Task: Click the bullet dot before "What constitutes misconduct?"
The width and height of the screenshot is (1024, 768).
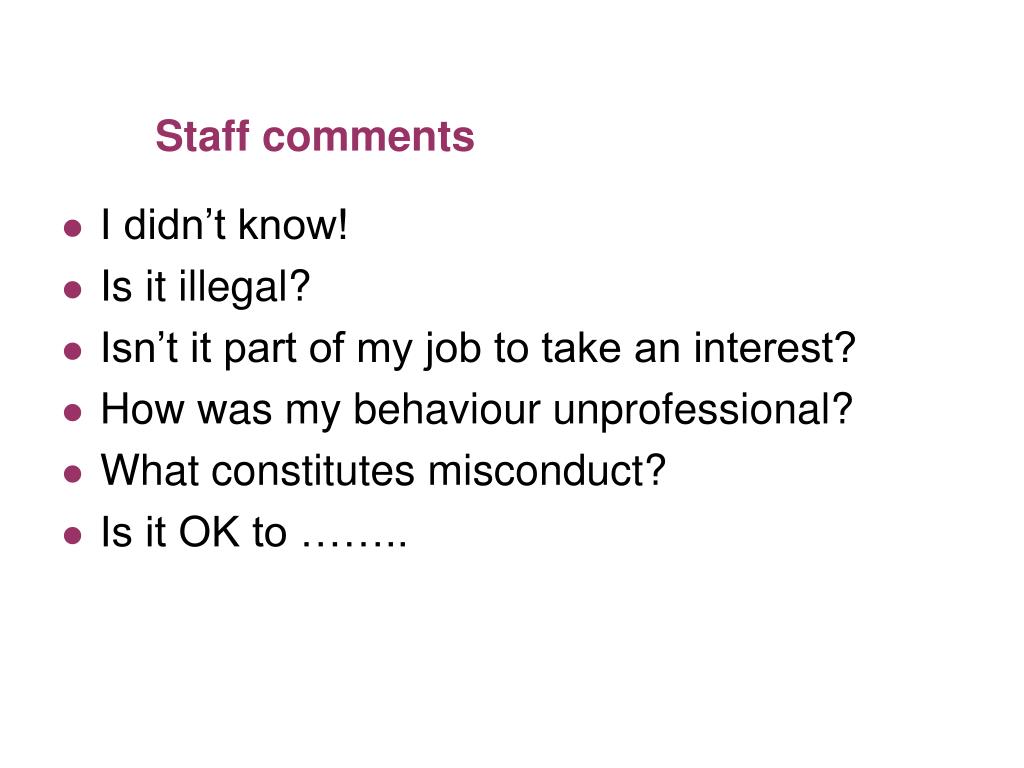Action: [72, 474]
